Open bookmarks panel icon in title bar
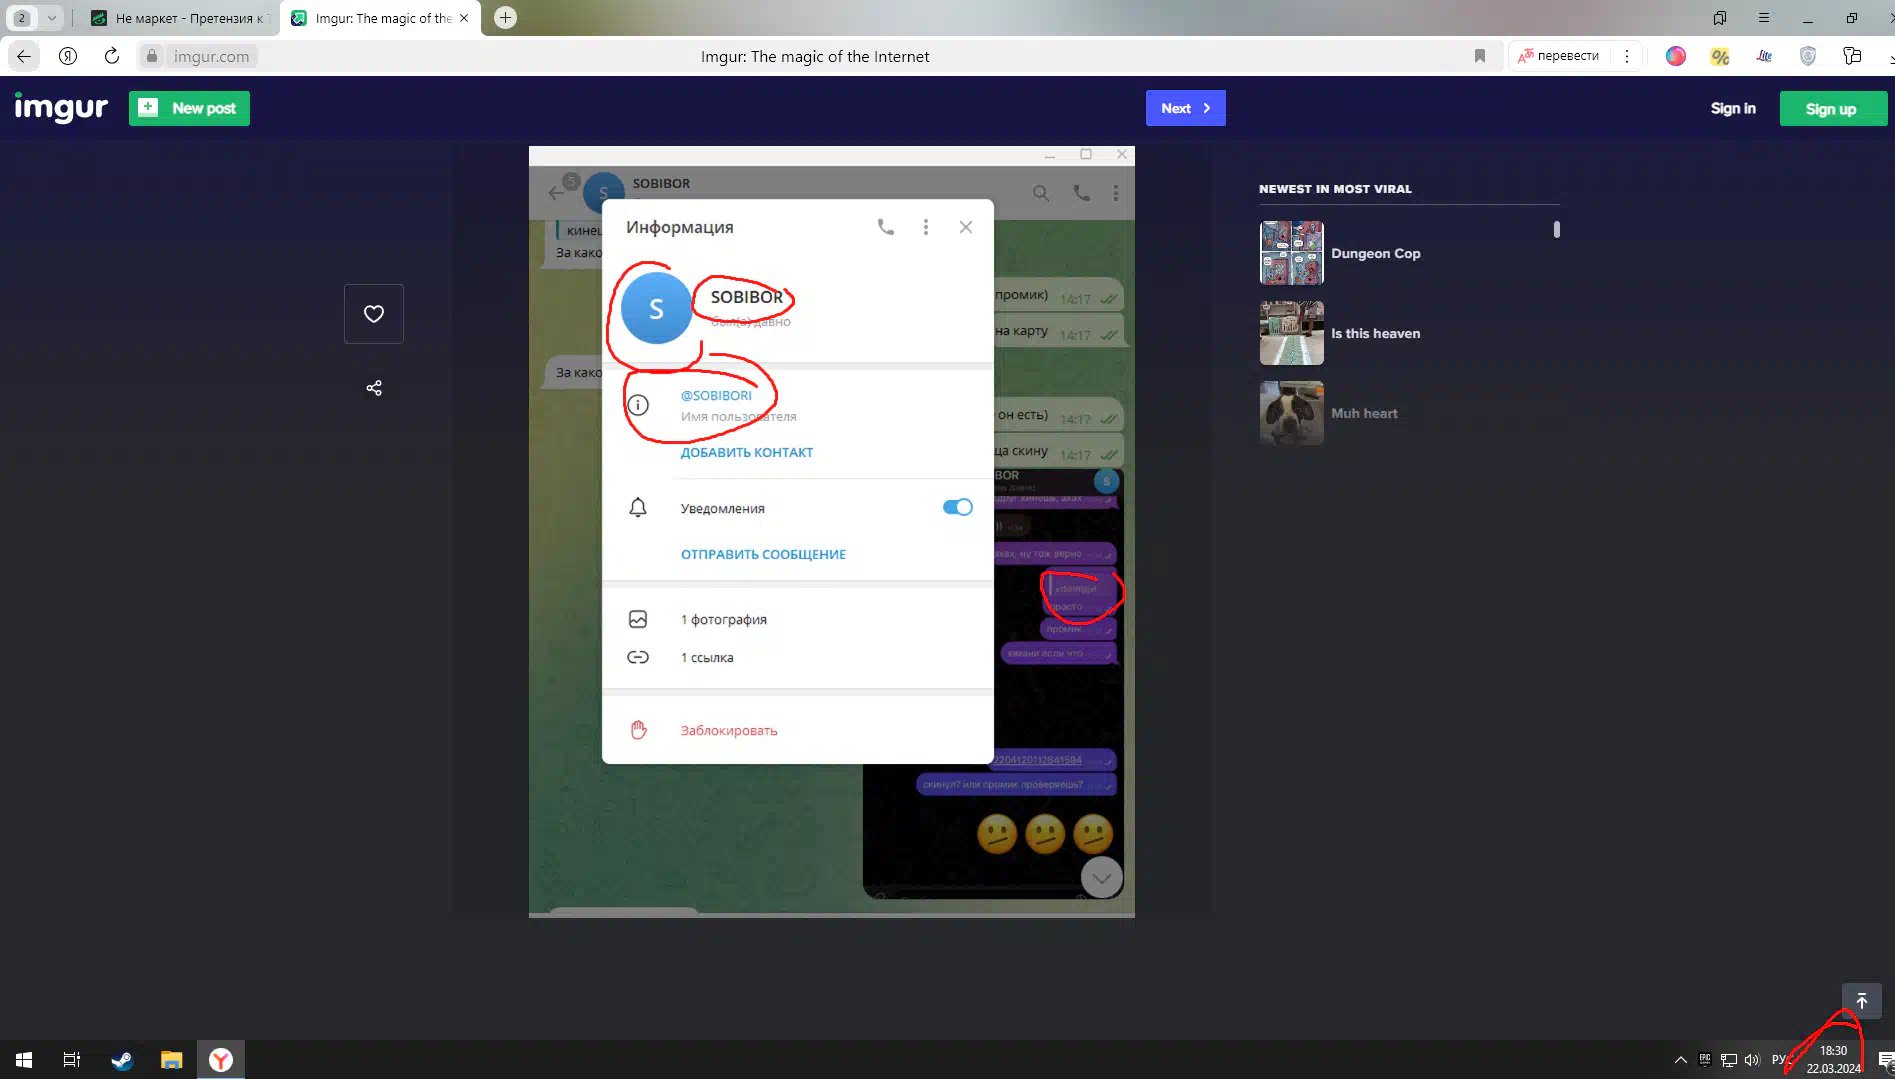 (x=1720, y=18)
